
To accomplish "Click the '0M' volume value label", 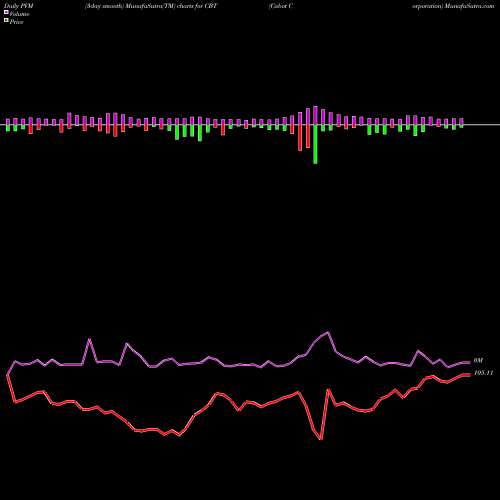I will coord(478,361).
